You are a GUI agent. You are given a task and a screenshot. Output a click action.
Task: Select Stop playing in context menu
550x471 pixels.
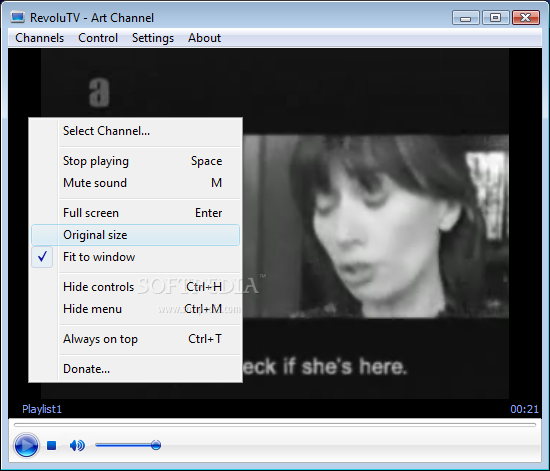135,161
